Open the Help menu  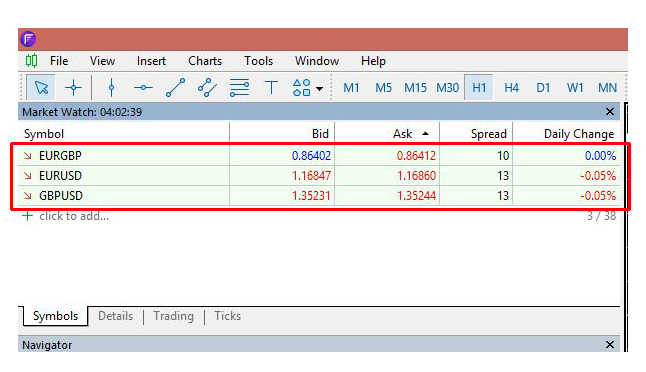click(373, 61)
